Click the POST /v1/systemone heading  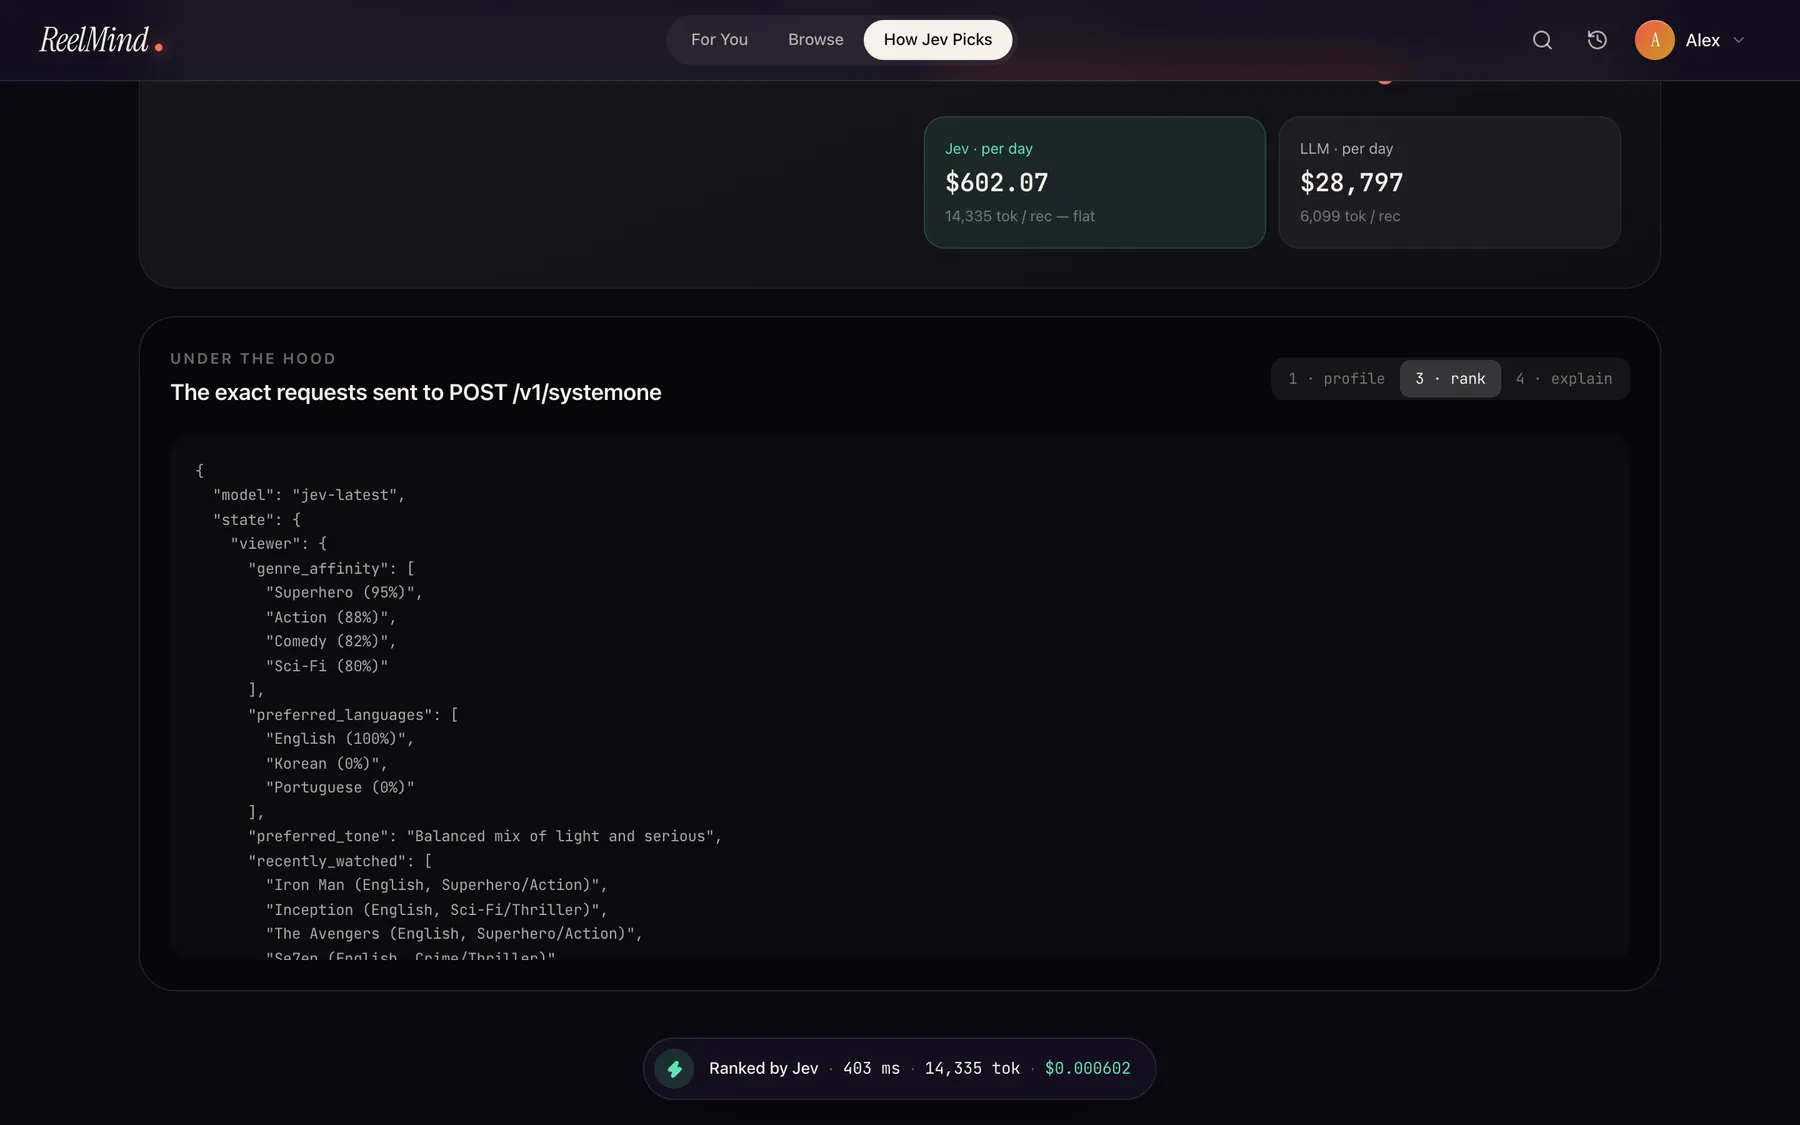click(x=415, y=392)
